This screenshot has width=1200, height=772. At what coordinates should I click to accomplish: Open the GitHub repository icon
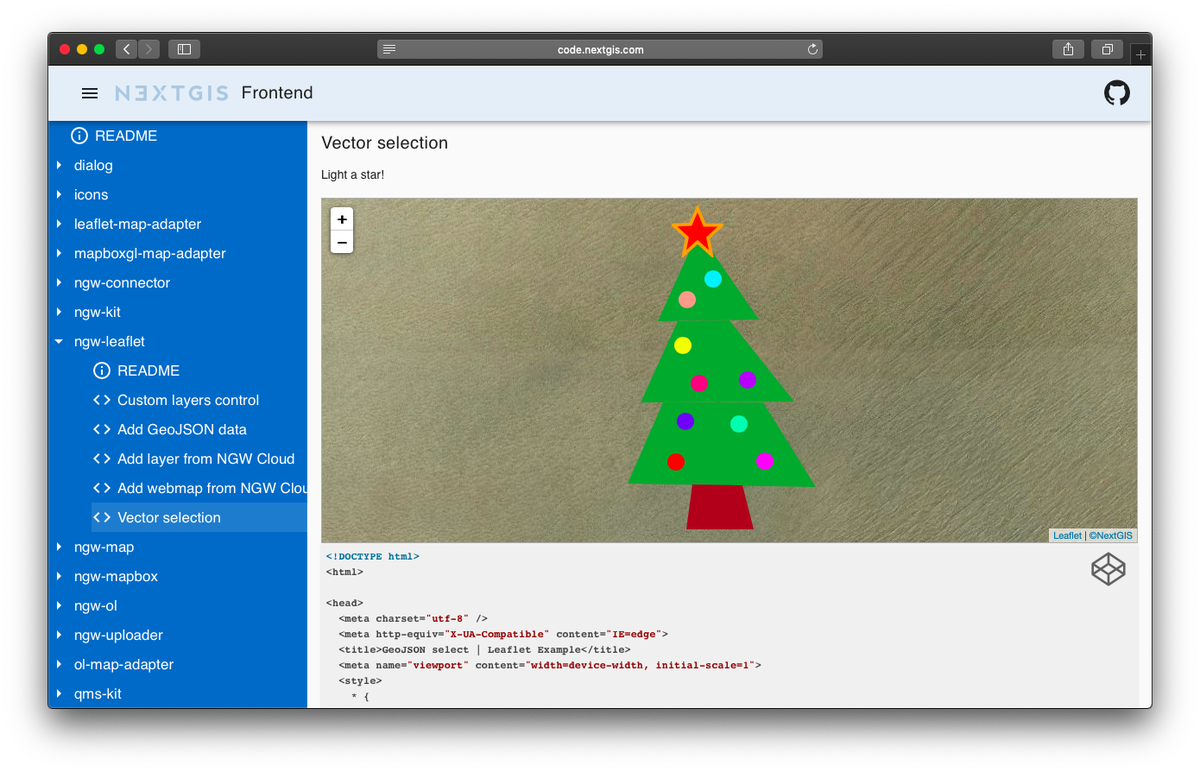1117,93
